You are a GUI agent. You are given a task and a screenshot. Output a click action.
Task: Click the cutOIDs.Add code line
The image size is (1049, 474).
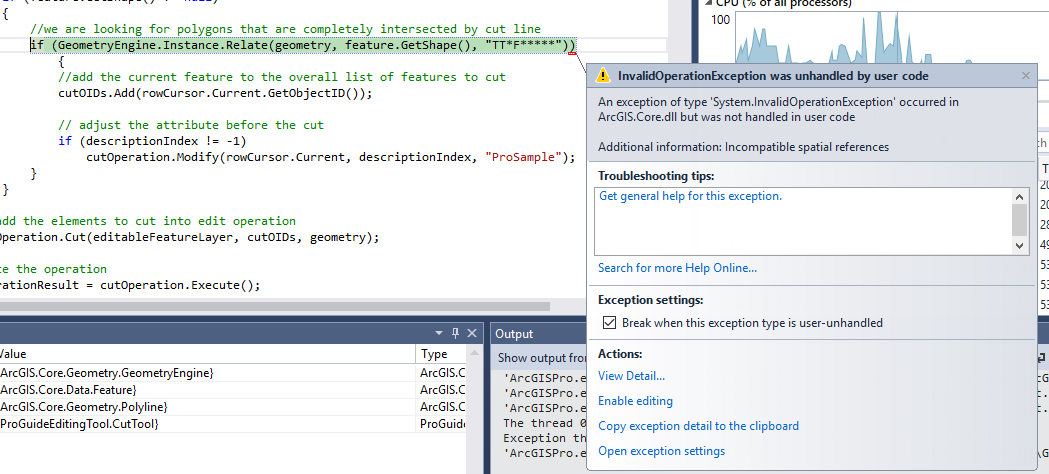[x=215, y=93]
